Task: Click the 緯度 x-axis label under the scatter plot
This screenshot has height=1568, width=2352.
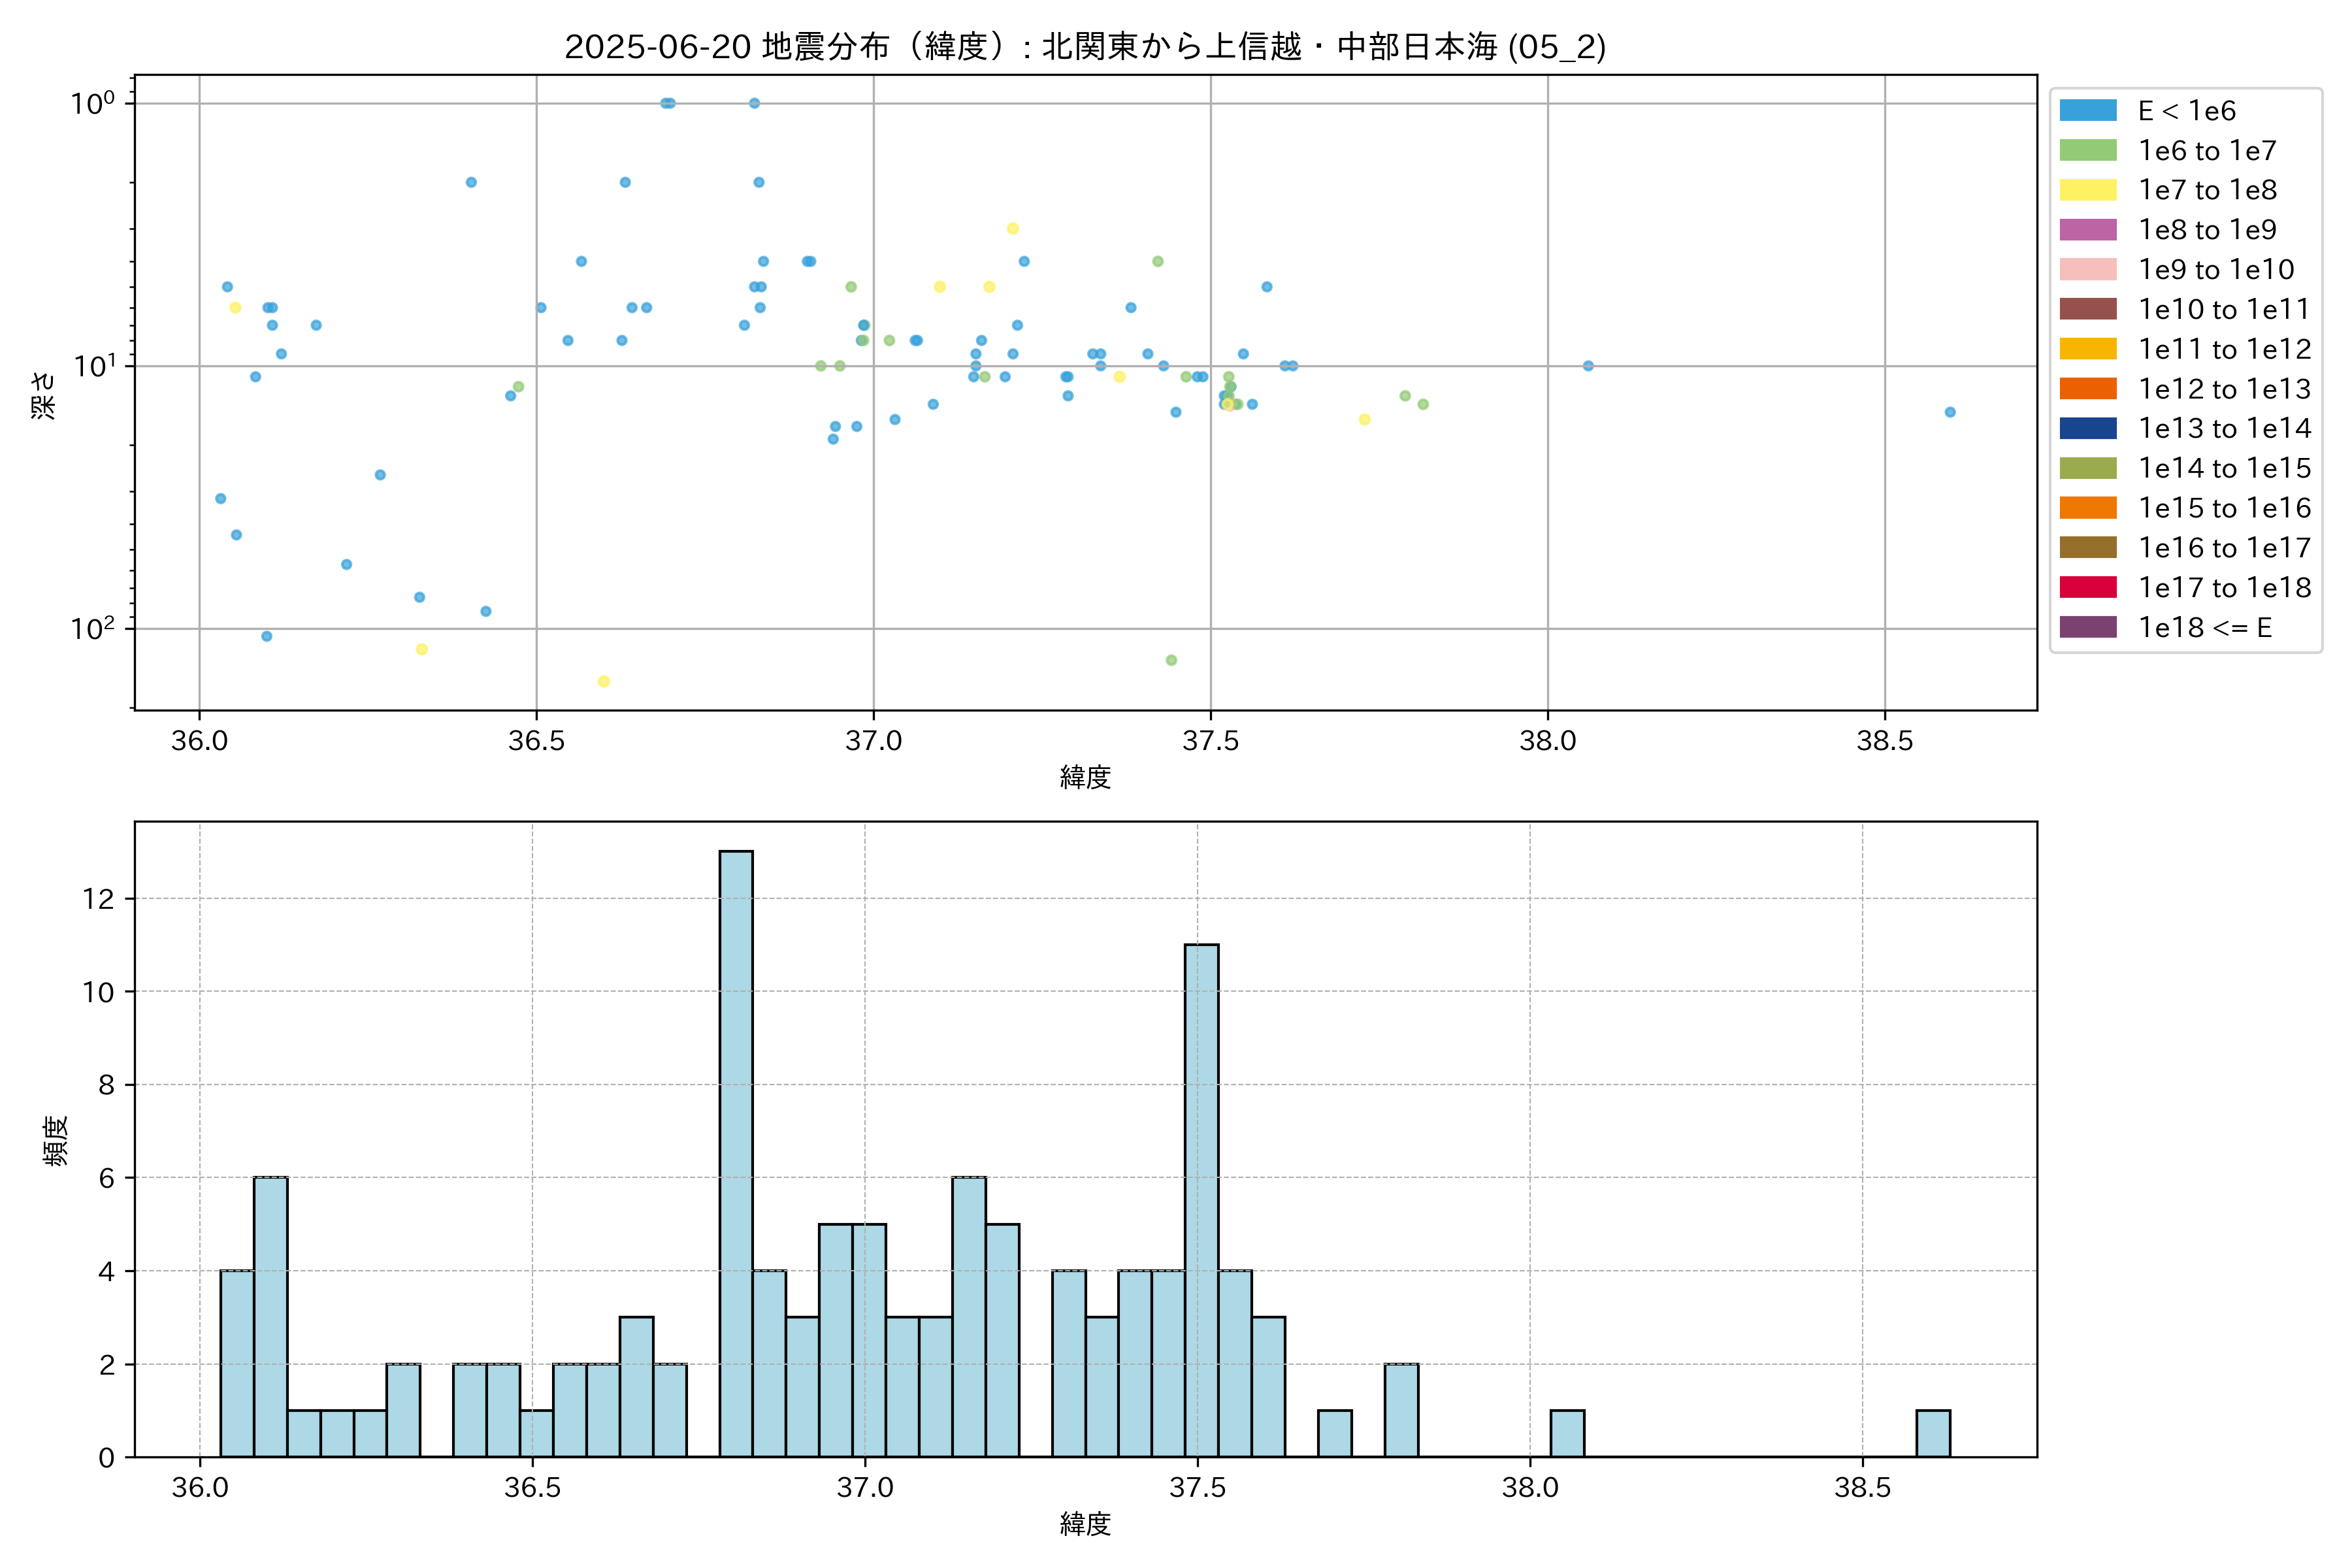Action: [x=1085, y=777]
